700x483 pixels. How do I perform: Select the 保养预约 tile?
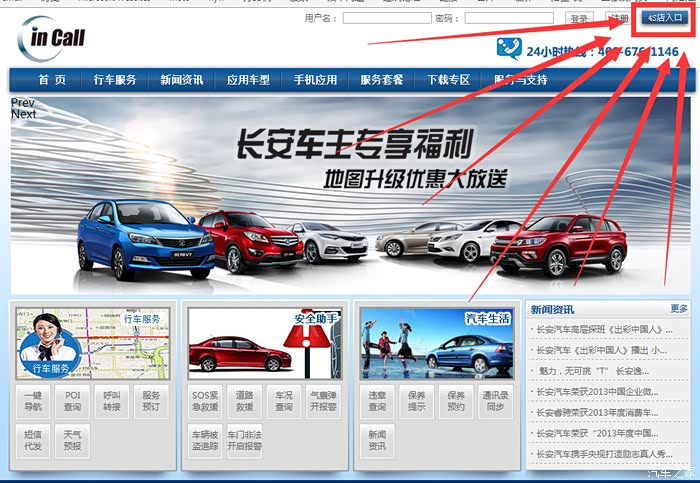coord(456,401)
